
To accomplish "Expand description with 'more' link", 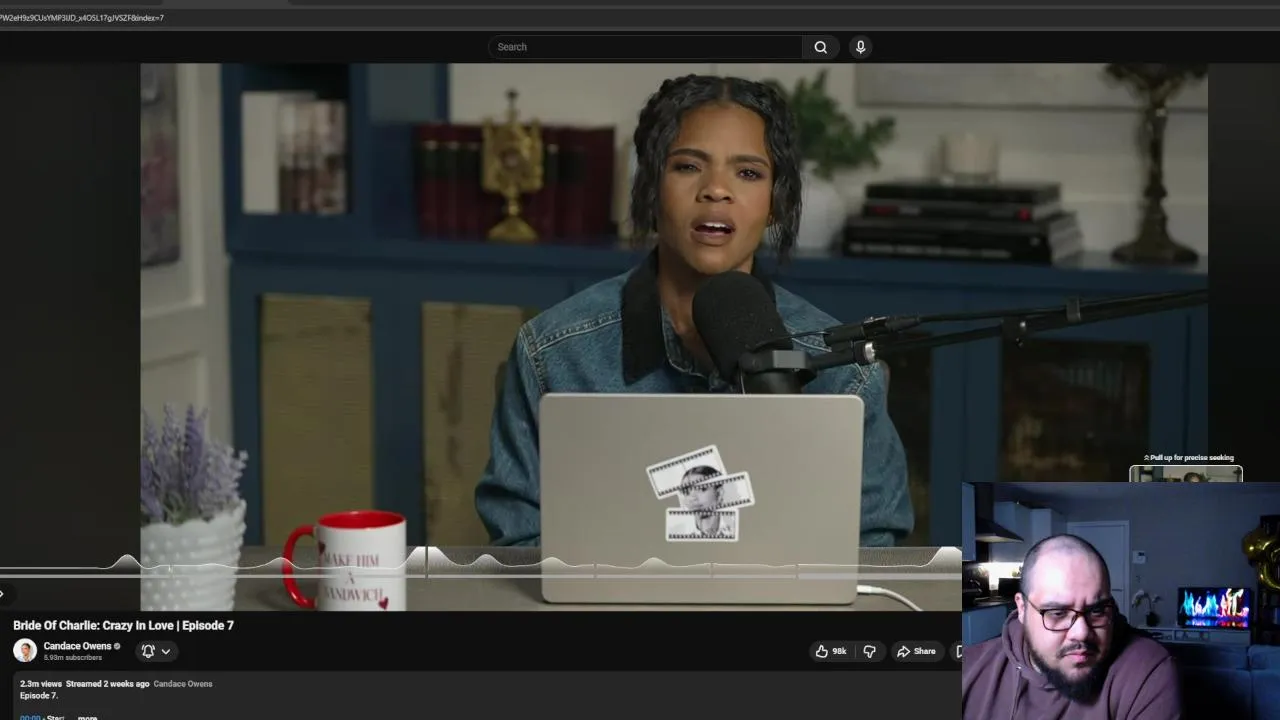I will [88, 717].
